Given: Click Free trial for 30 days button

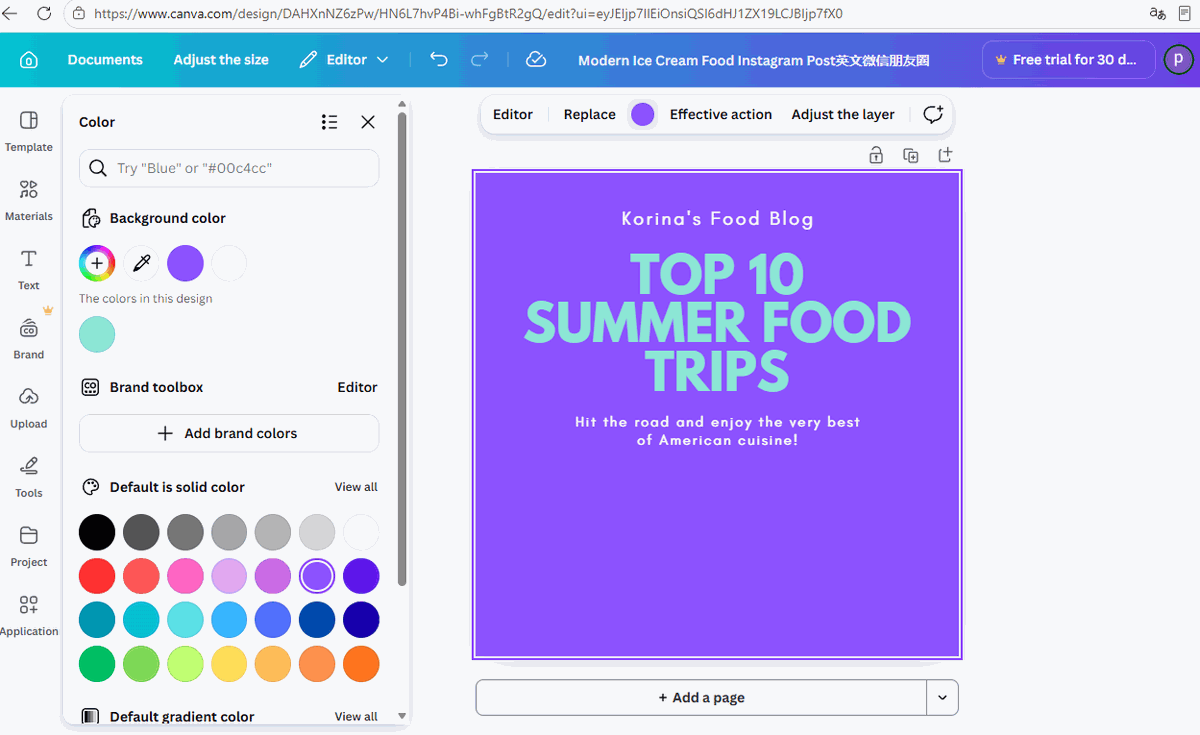Looking at the screenshot, I should pos(1069,60).
